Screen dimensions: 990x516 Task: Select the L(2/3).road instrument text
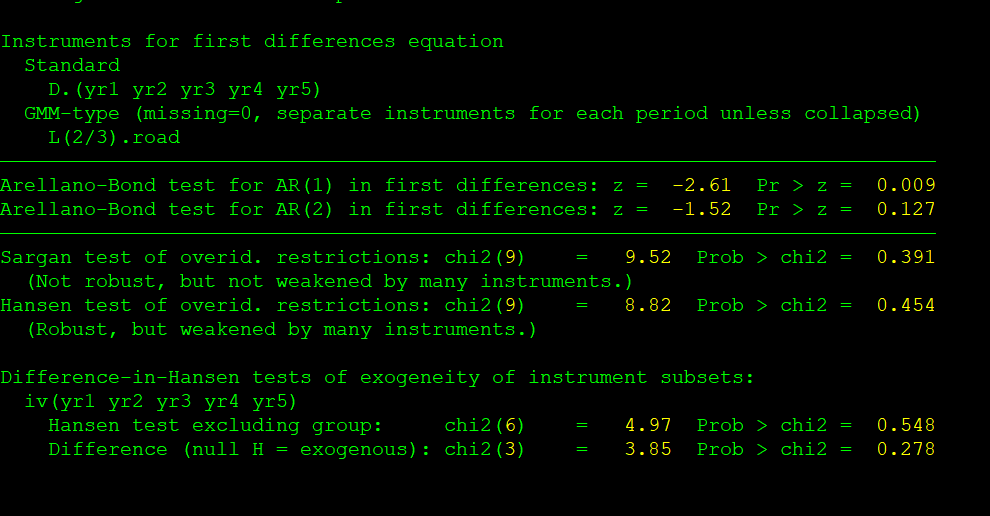tap(114, 138)
